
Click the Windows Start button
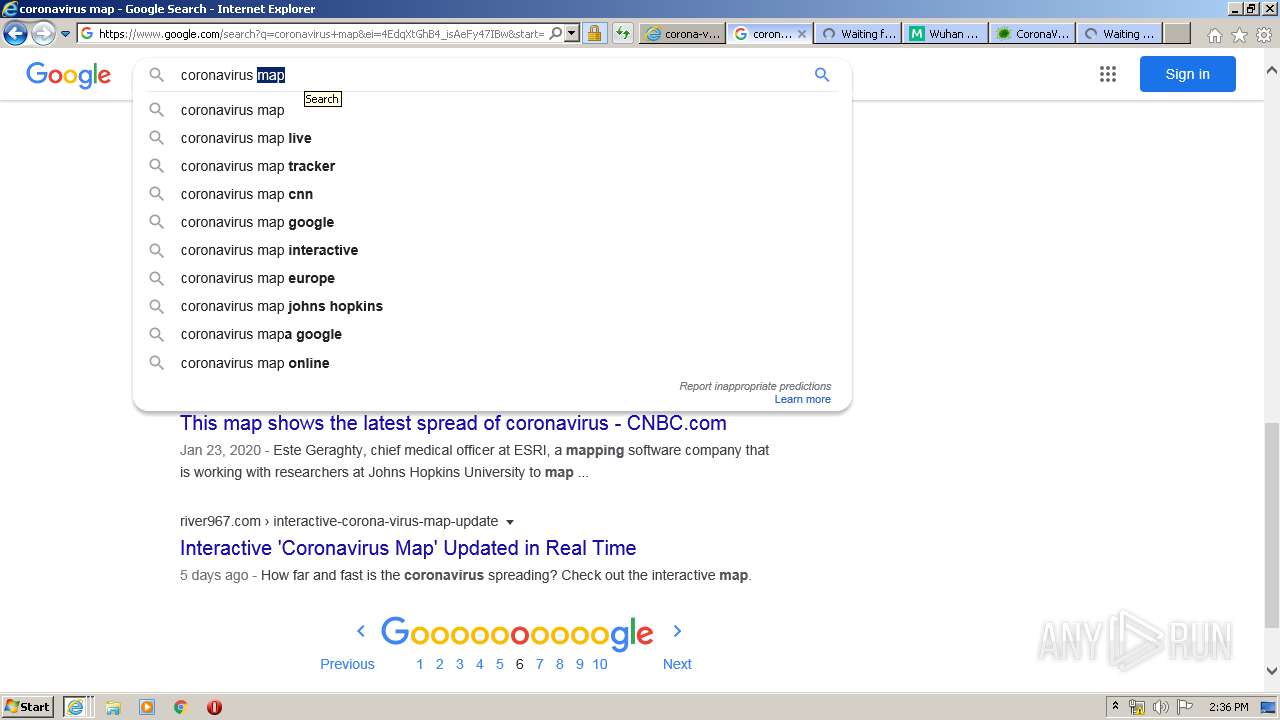[x=28, y=706]
